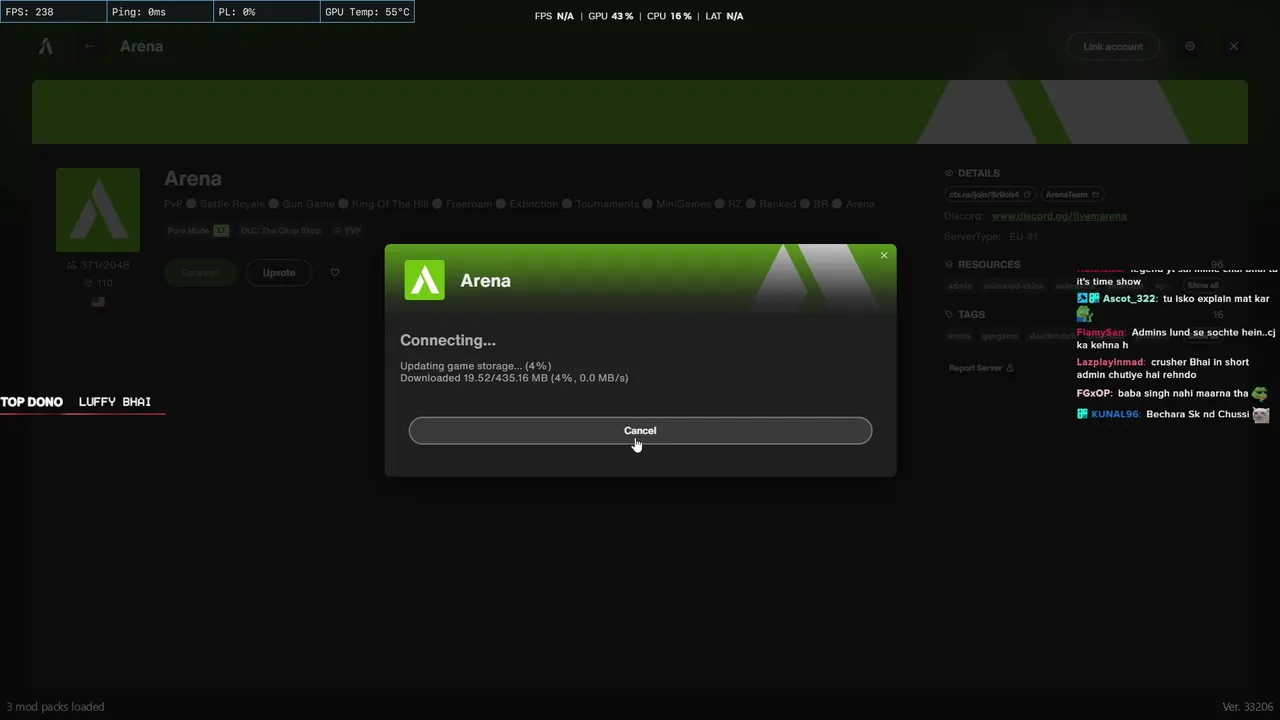
Task: Click the PVP badge
Action: coord(348,230)
